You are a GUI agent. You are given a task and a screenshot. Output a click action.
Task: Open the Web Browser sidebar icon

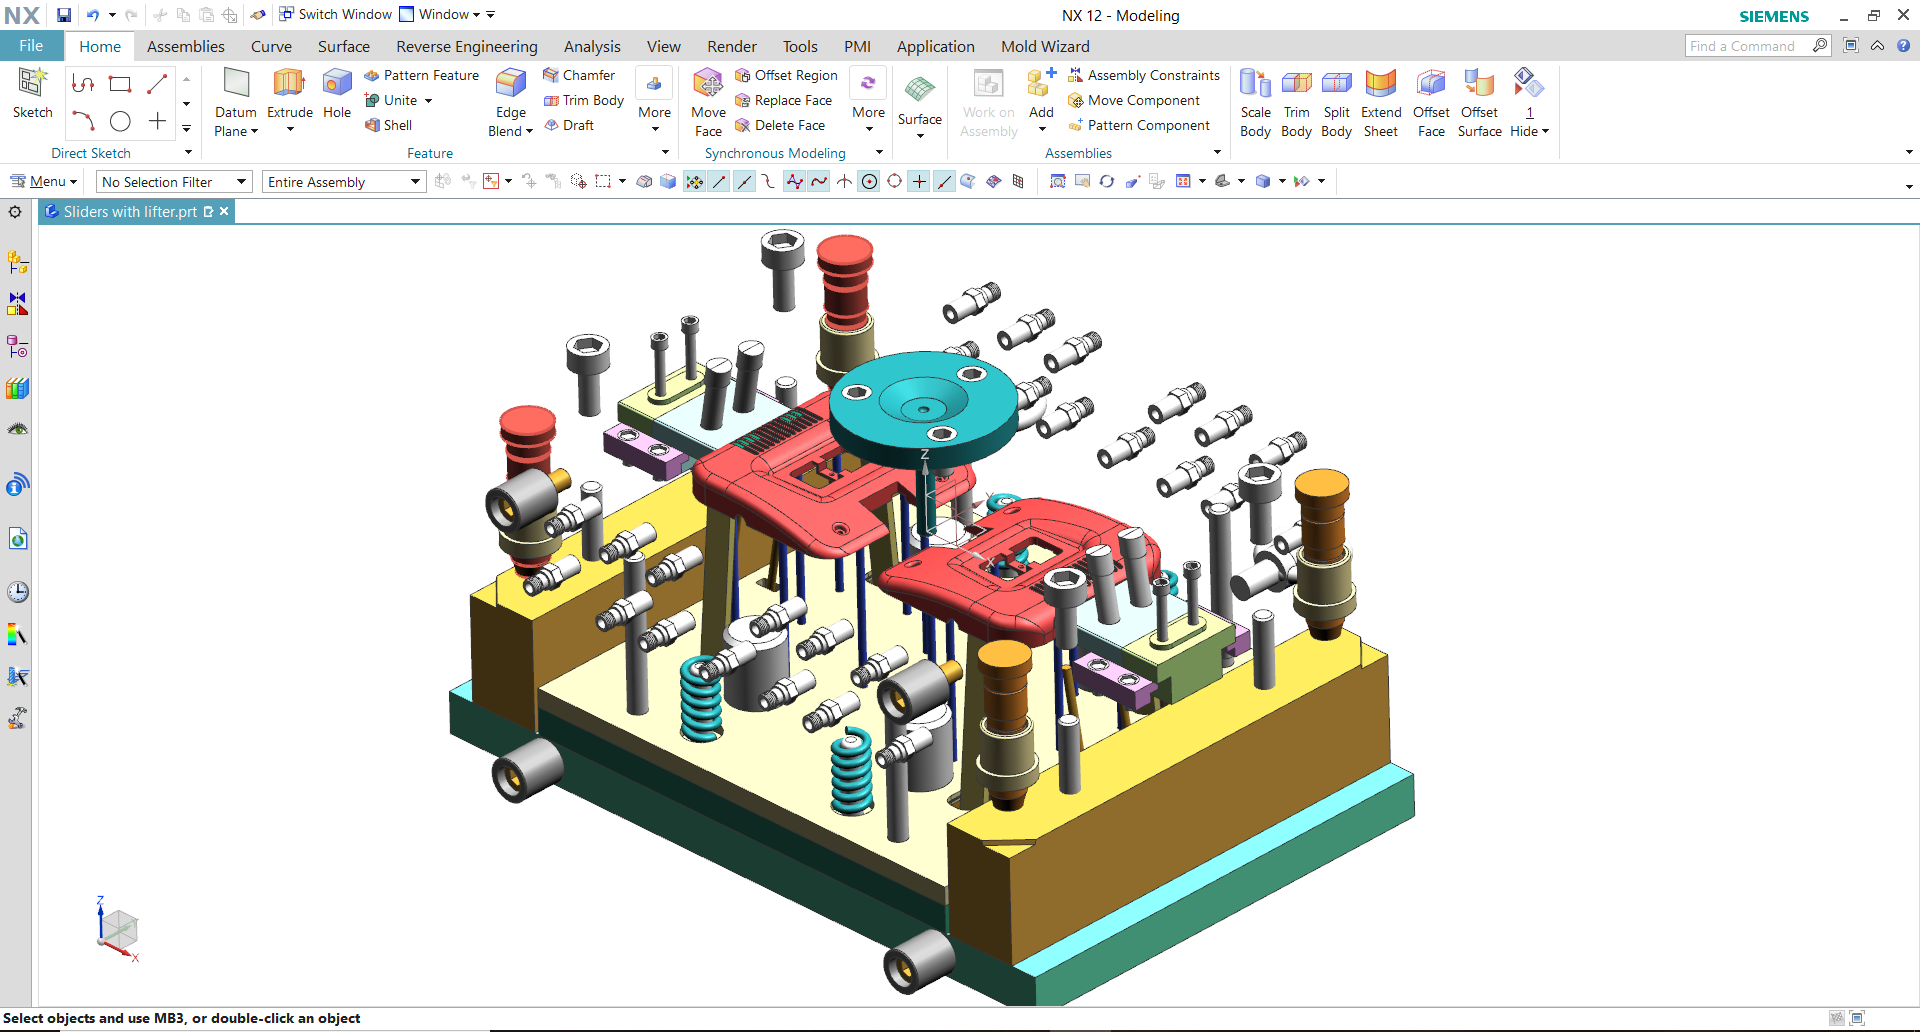point(17,539)
